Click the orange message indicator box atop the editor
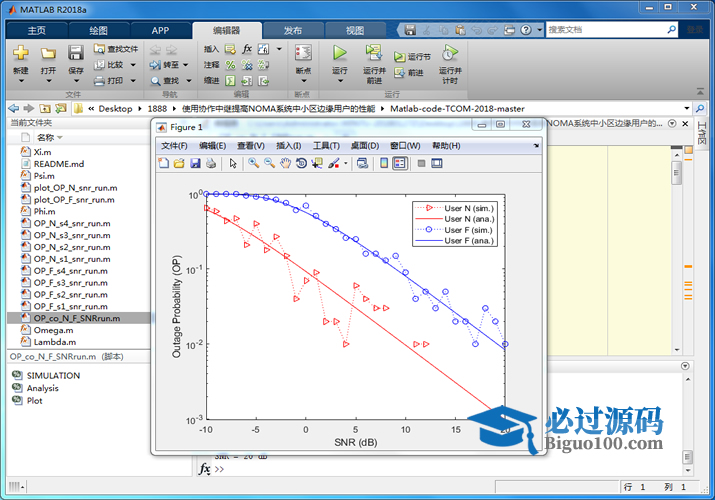715x500 pixels. point(688,149)
